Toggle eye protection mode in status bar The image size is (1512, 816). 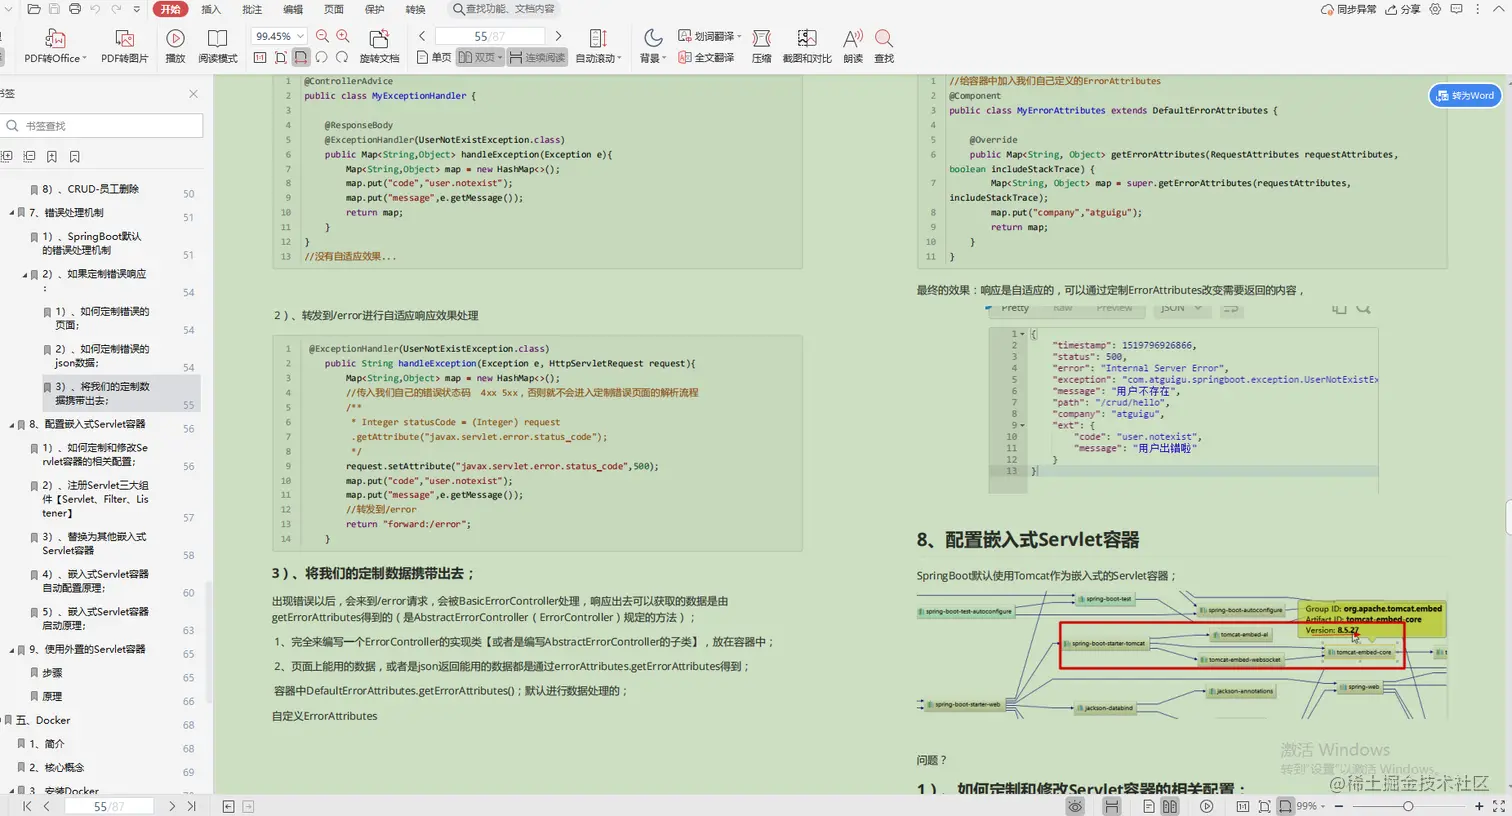pos(1075,806)
